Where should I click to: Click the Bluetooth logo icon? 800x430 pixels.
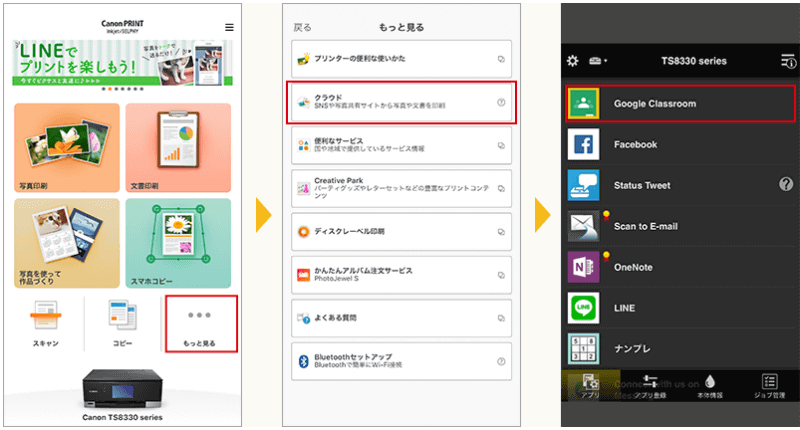[x=304, y=362]
